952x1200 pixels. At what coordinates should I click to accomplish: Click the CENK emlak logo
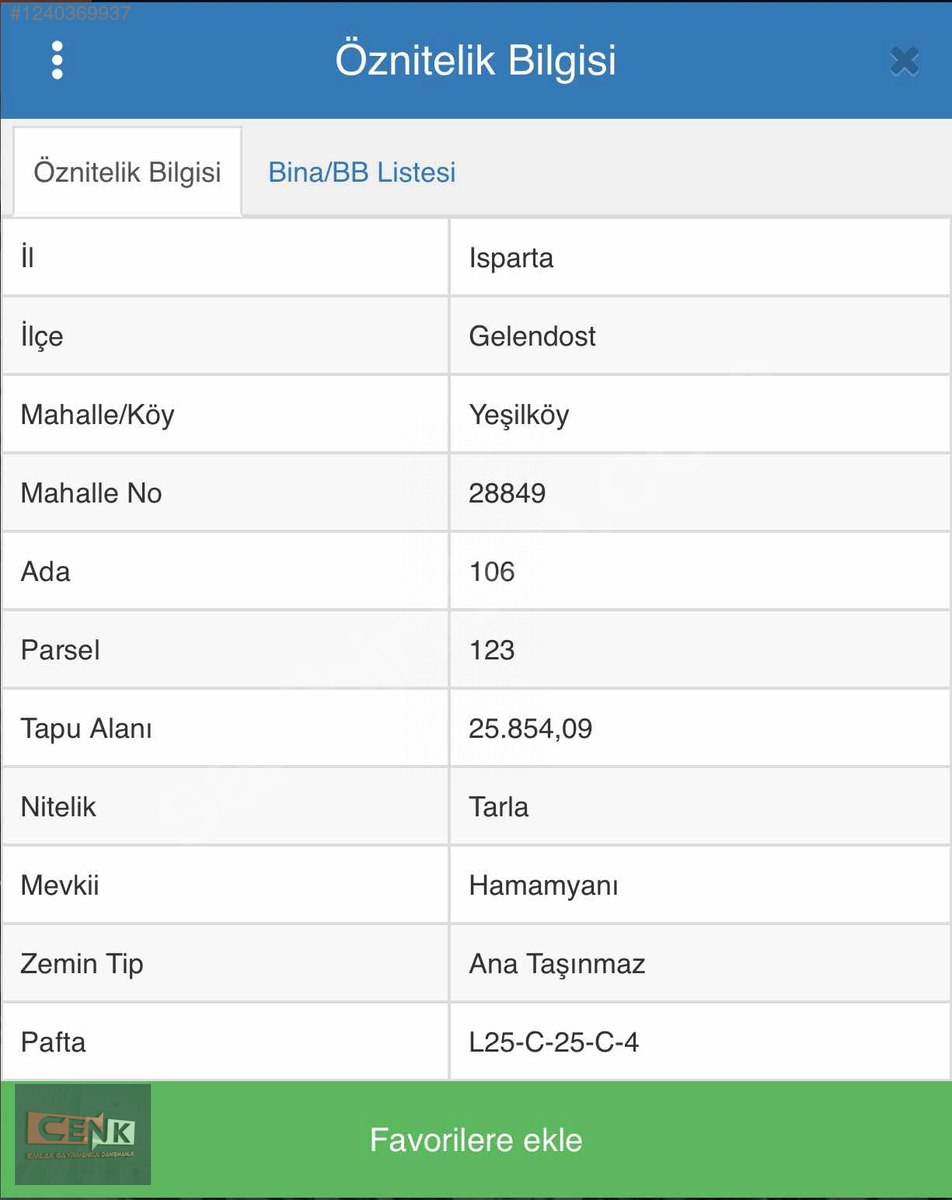coord(84,1134)
